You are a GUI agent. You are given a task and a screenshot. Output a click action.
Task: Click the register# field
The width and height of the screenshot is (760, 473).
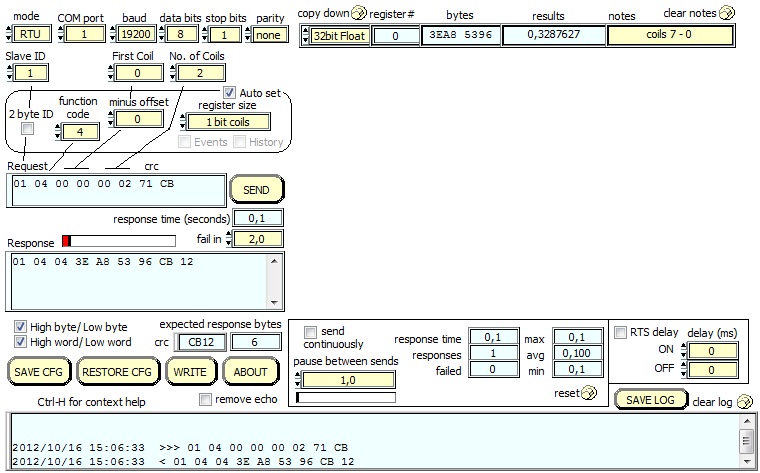[x=395, y=36]
